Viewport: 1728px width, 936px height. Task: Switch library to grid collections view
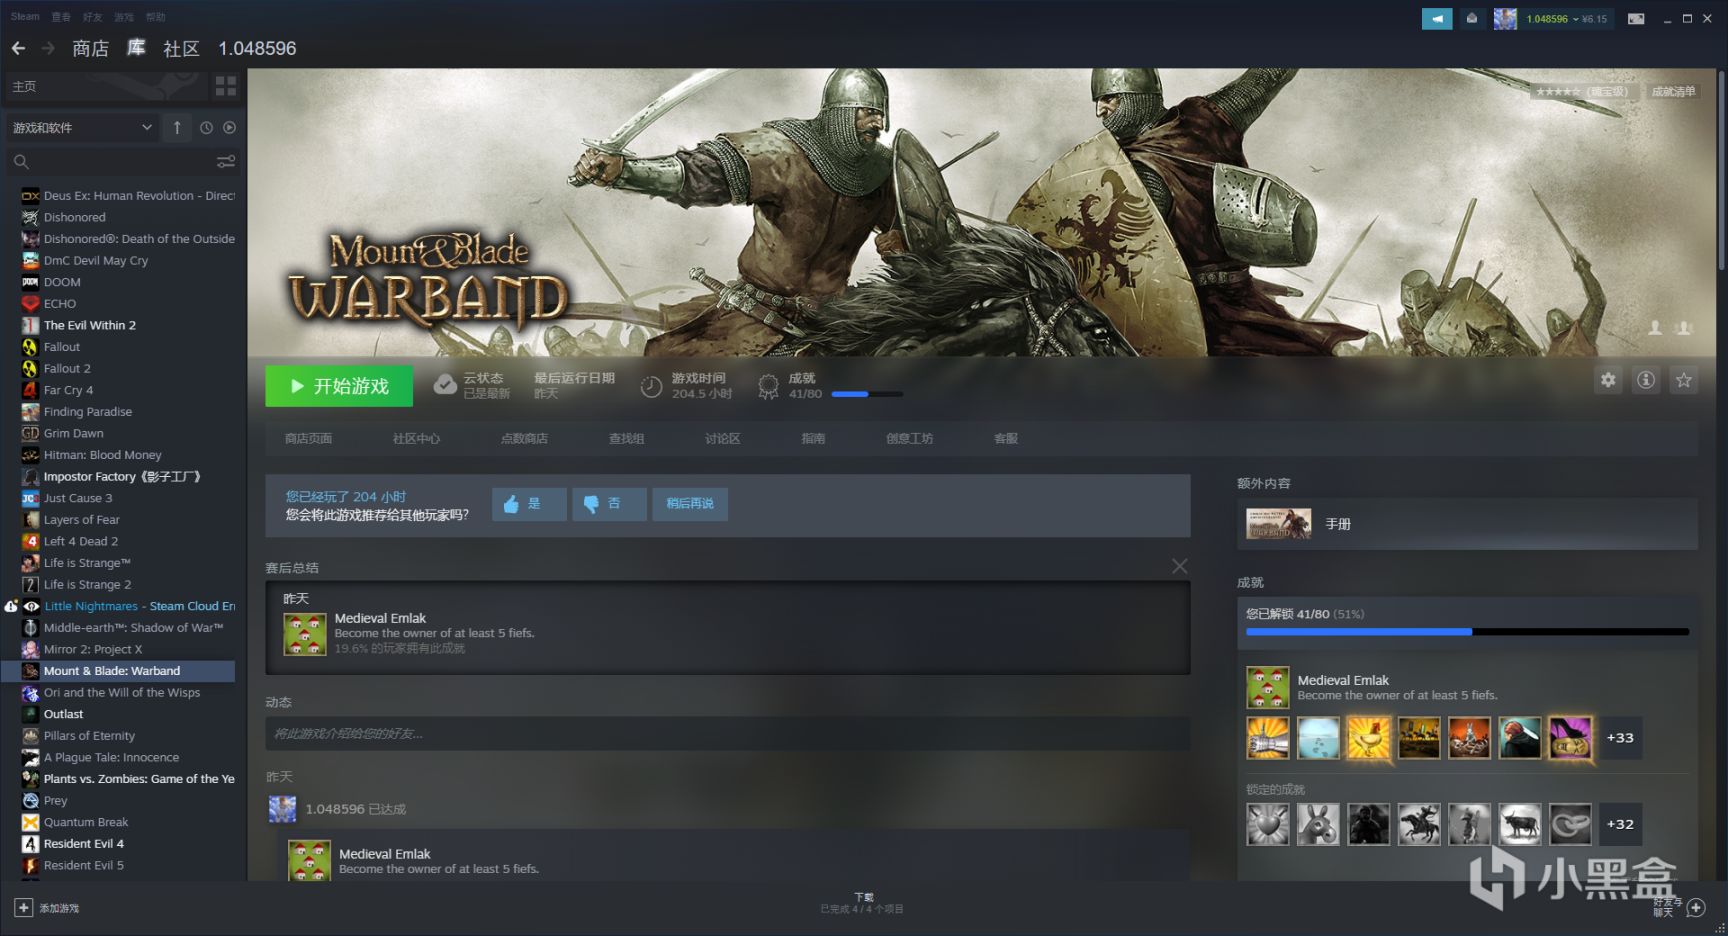click(226, 87)
